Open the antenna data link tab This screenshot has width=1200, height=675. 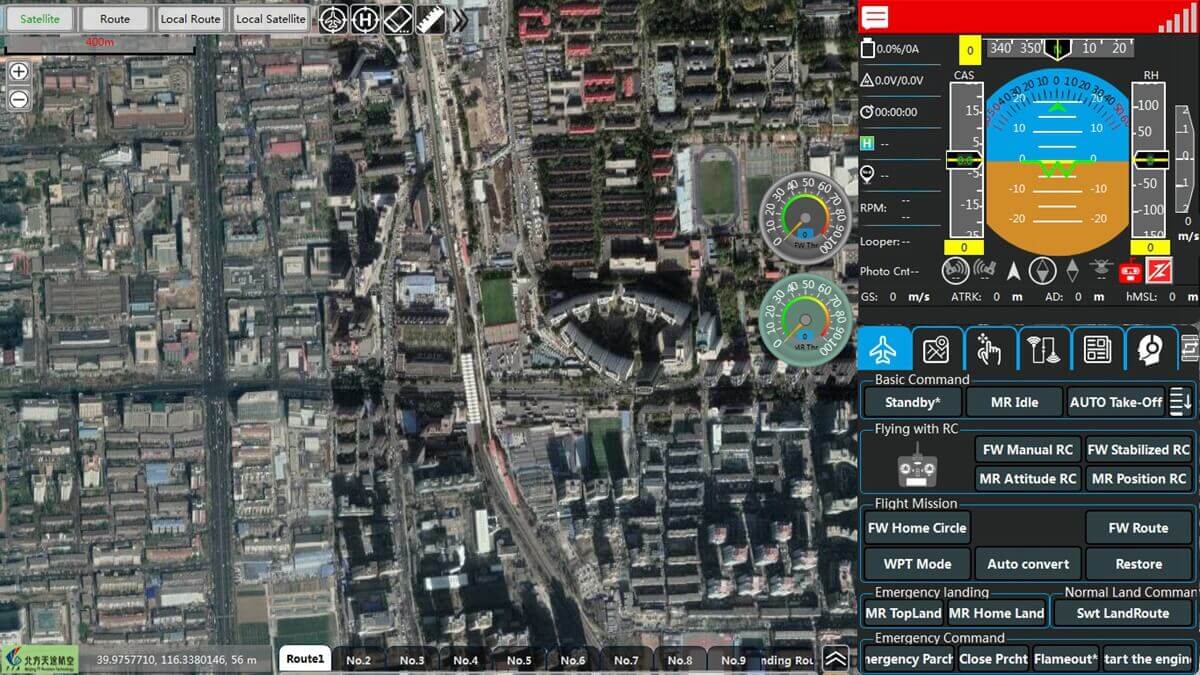coord(1043,349)
